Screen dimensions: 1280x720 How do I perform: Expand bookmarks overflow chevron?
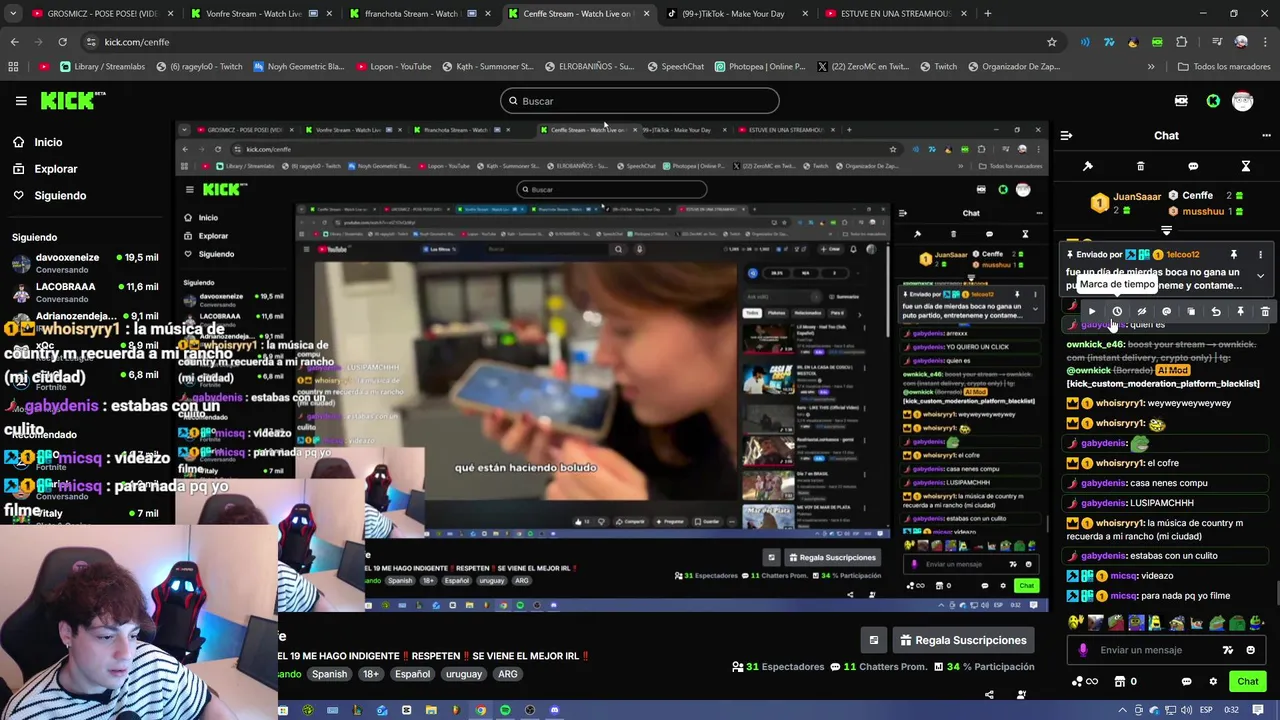click(x=1151, y=67)
